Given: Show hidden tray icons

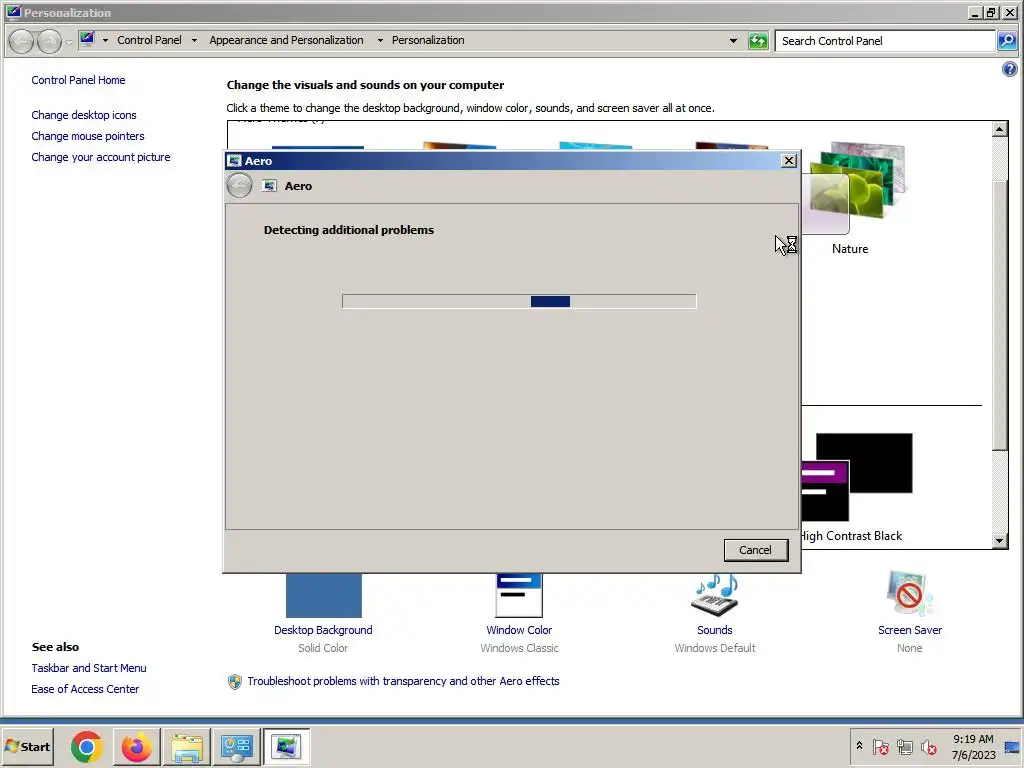Looking at the screenshot, I should click(x=859, y=746).
